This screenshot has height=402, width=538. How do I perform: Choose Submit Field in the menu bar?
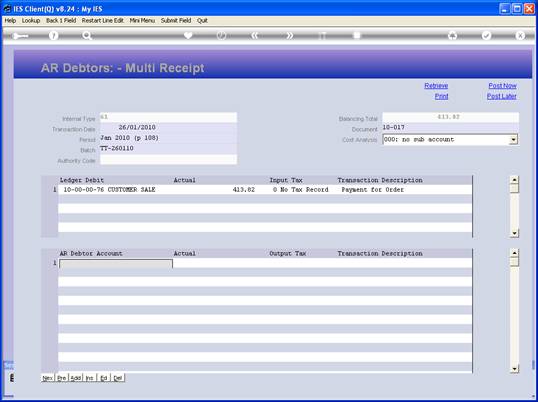176,21
